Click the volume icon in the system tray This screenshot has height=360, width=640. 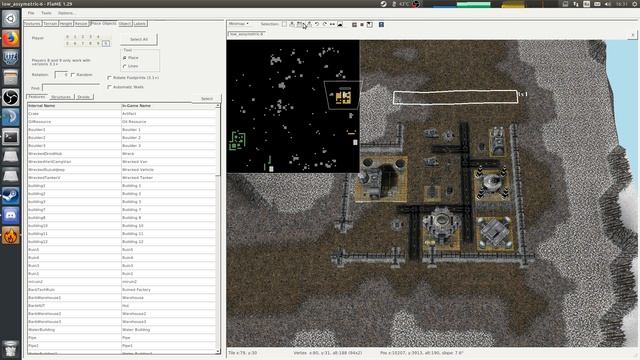coord(607,4)
